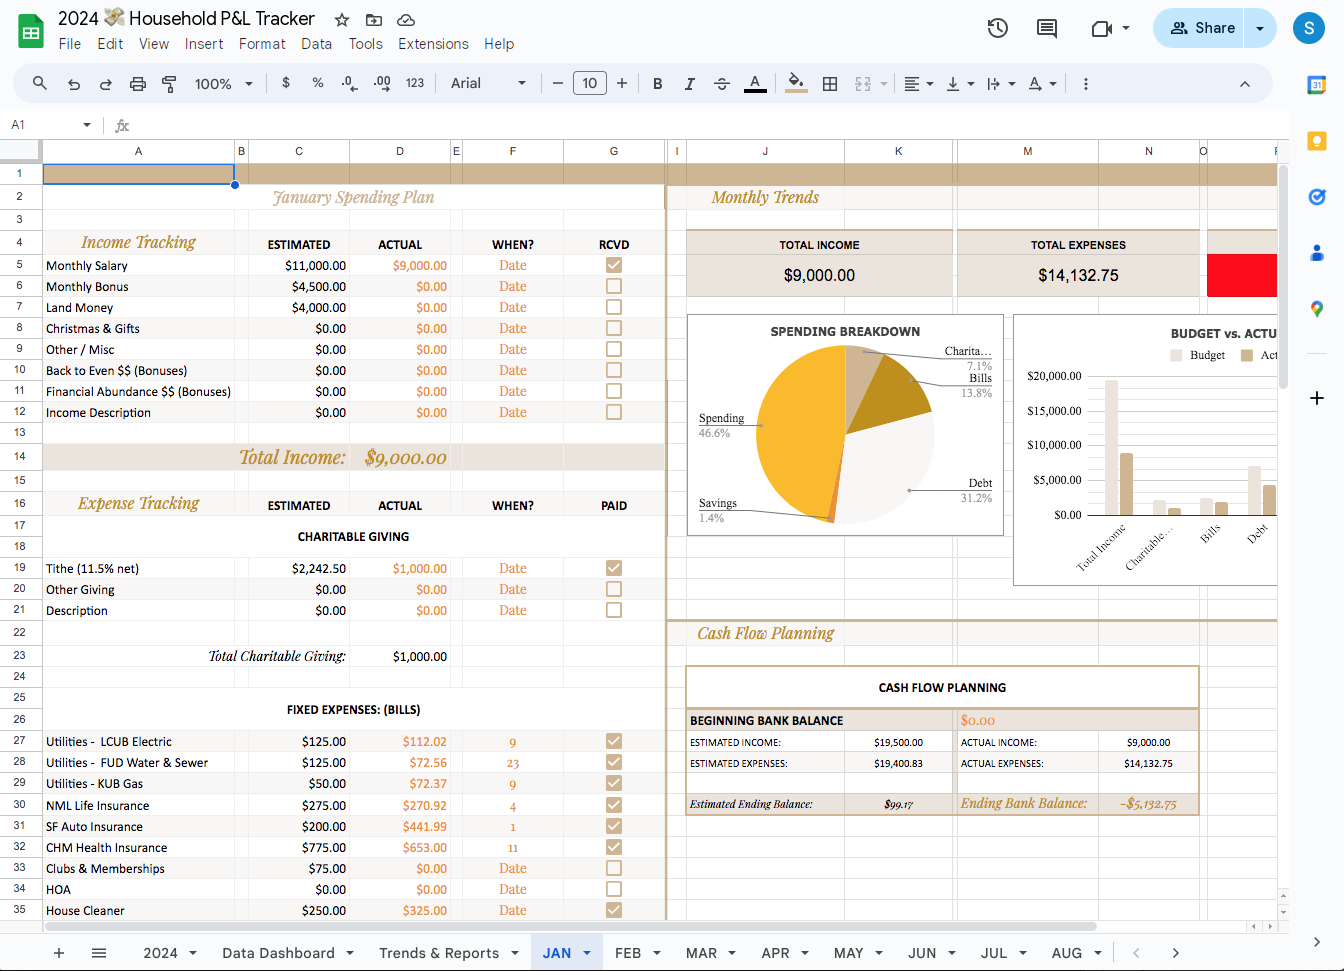Edit the font size field

point(590,83)
